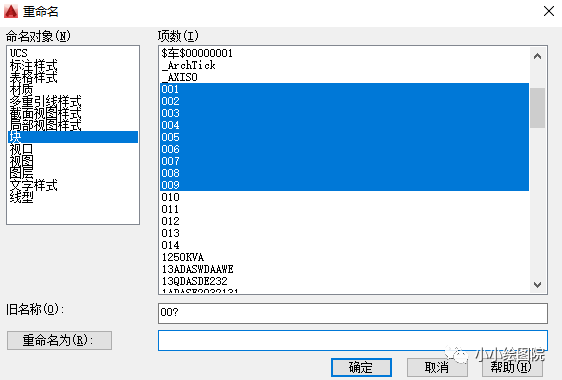Select the _ArchTick block item
The width and height of the screenshot is (562, 380).
point(188,65)
